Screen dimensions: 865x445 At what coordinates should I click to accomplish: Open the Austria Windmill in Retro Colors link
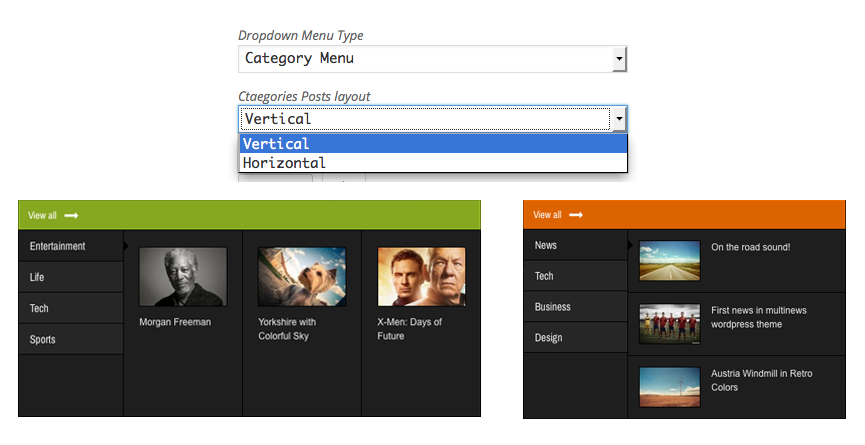pos(761,380)
